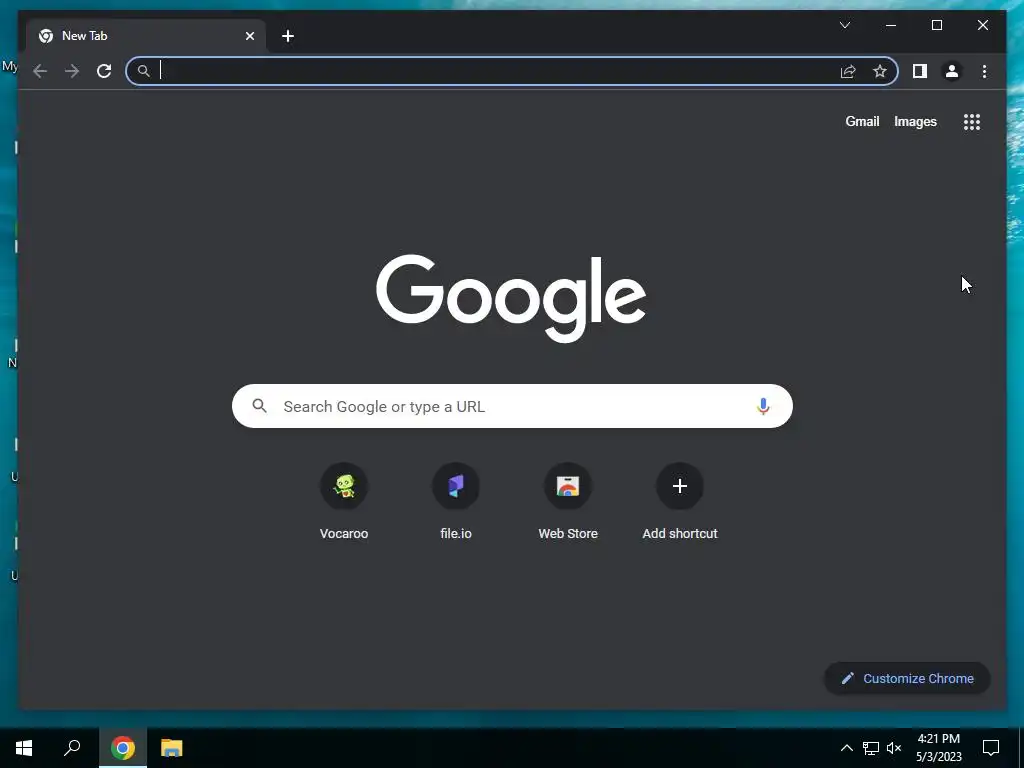This screenshot has width=1024, height=768.
Task: Close the New Tab tab
Action: (x=249, y=36)
